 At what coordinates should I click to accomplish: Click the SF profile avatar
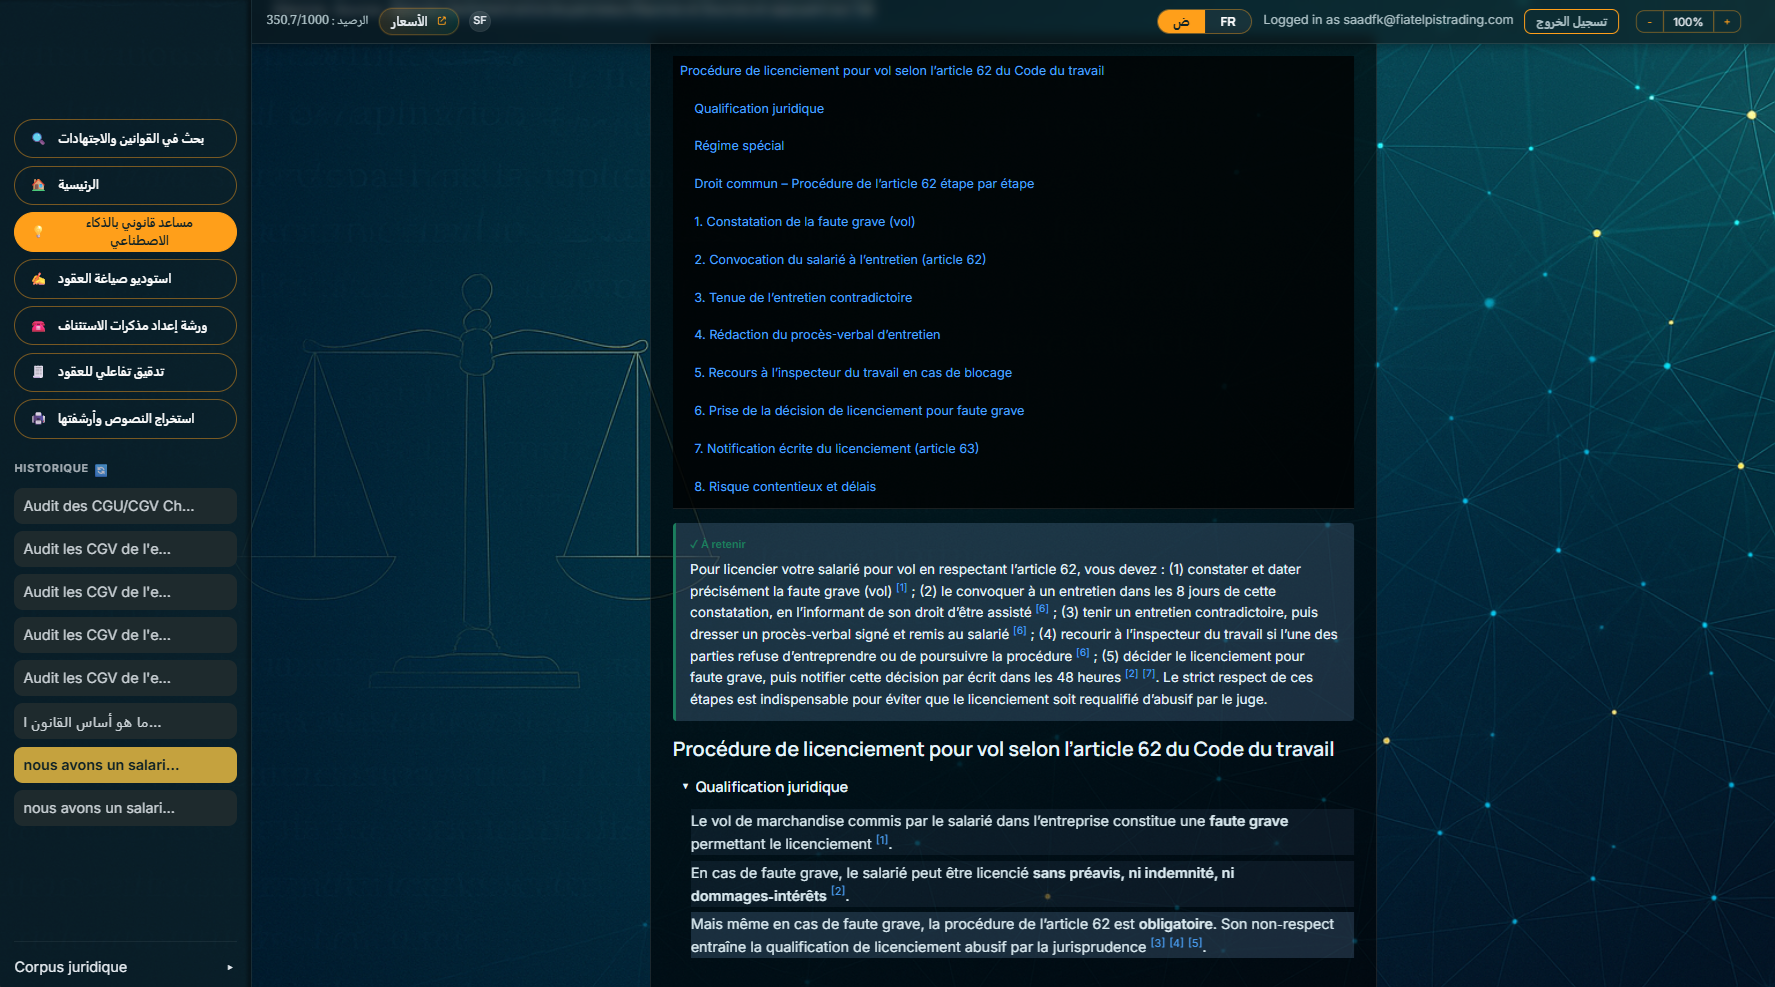pos(479,20)
